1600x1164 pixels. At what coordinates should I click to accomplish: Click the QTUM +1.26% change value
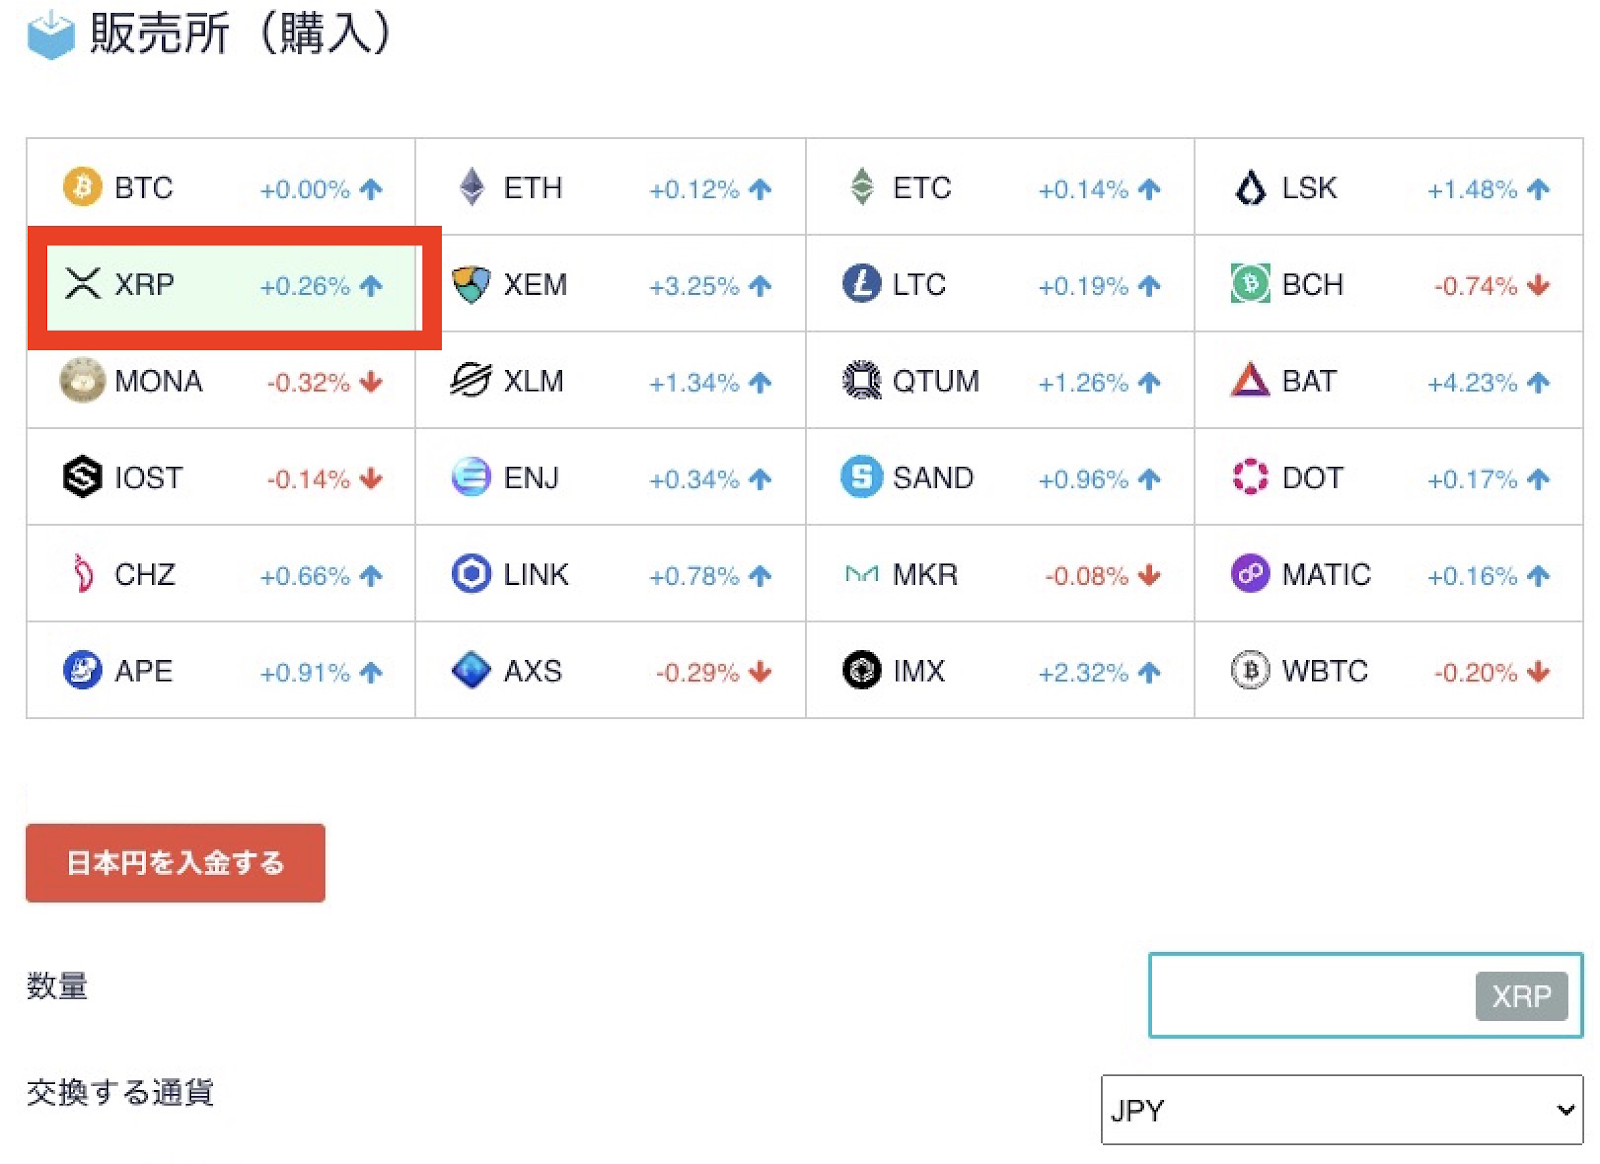pos(1083,383)
